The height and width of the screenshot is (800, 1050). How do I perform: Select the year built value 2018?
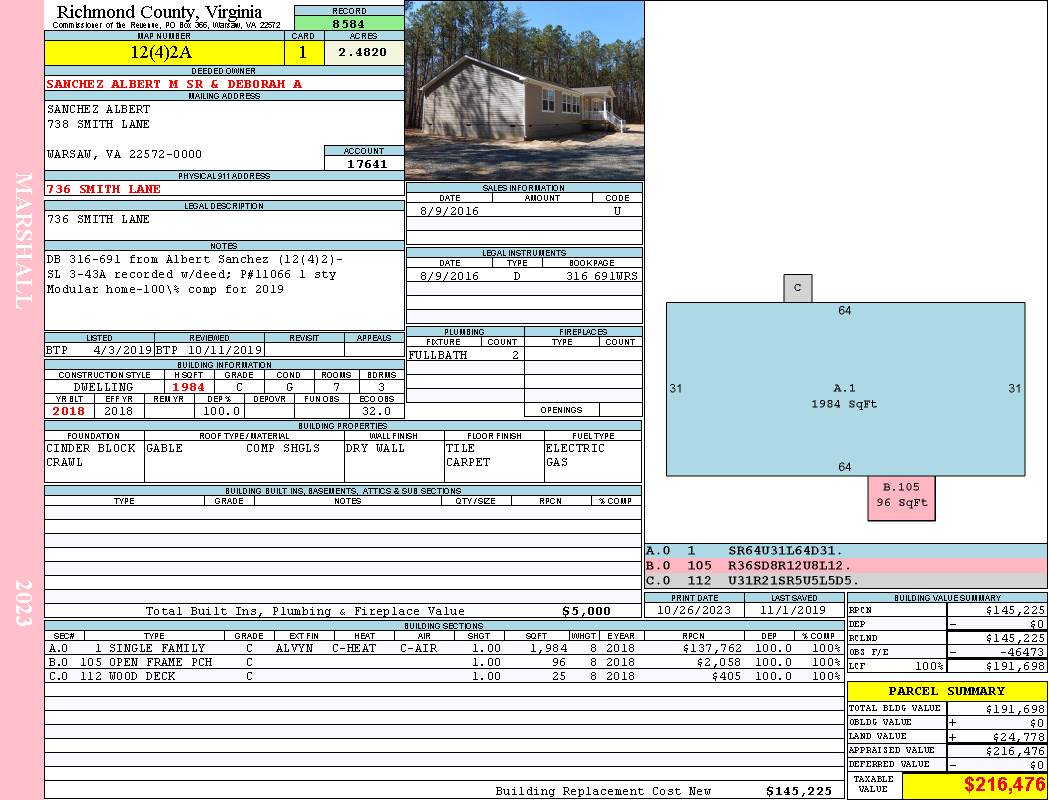click(69, 411)
